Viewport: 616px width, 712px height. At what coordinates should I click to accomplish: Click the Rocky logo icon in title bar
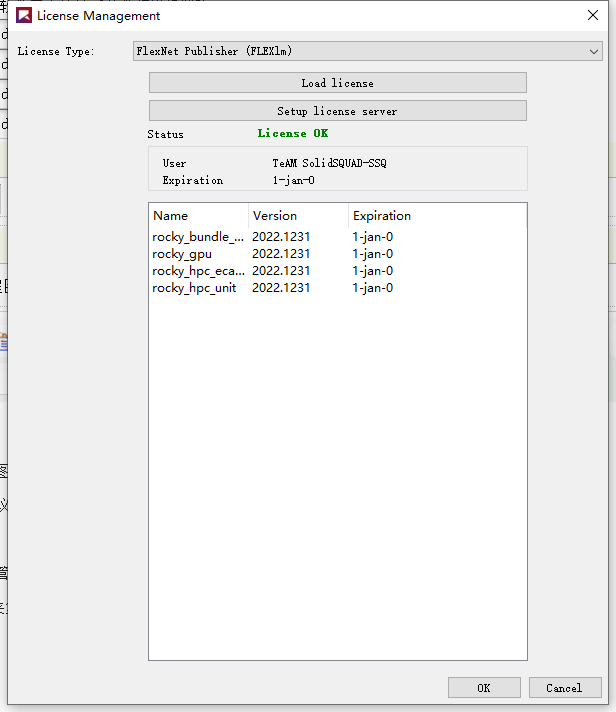point(24,15)
